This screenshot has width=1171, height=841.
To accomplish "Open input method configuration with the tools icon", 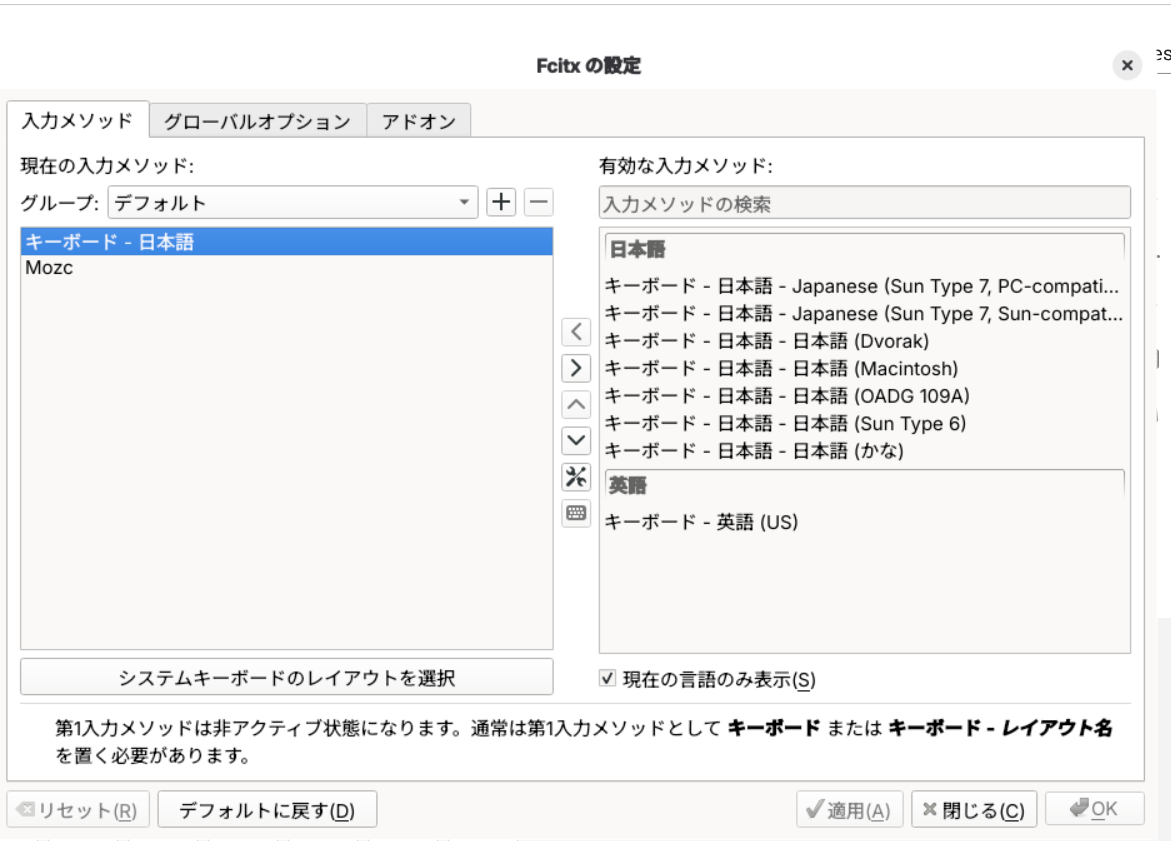I will (576, 477).
